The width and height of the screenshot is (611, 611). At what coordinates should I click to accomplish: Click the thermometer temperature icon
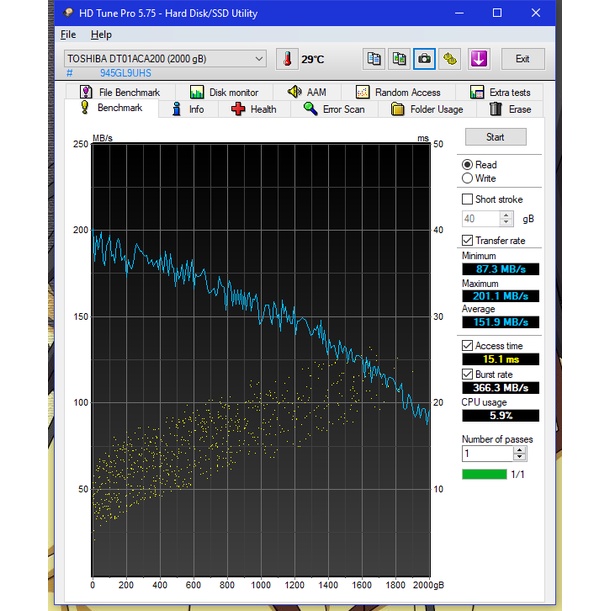(x=287, y=59)
